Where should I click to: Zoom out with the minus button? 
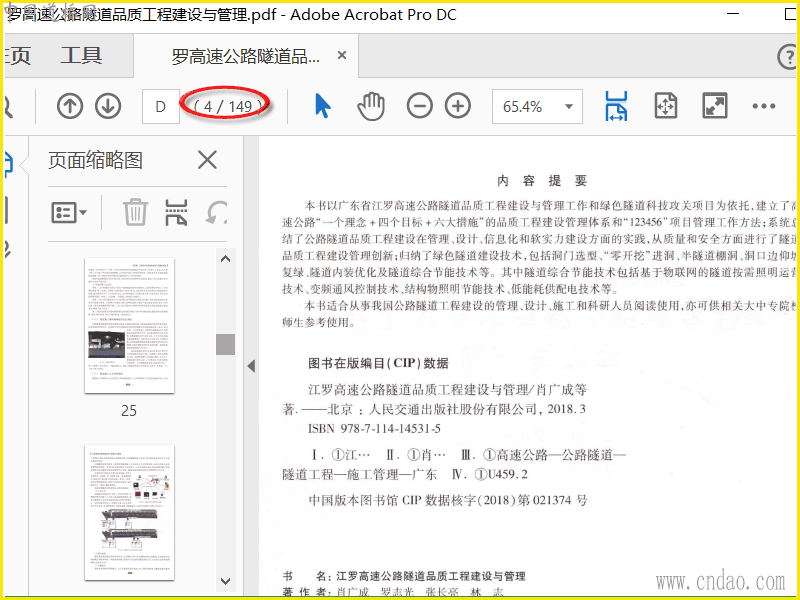(419, 106)
